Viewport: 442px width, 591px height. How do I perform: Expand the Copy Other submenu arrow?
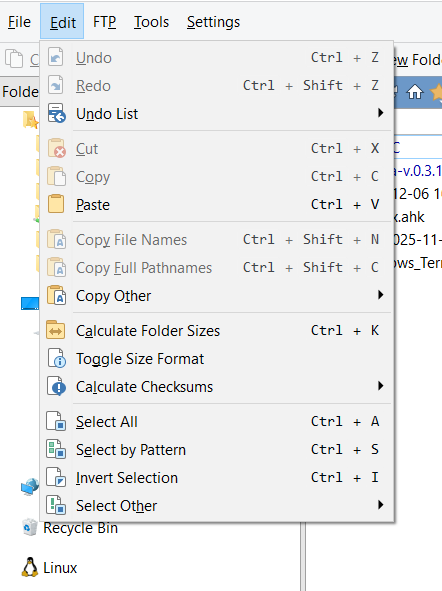point(381,295)
